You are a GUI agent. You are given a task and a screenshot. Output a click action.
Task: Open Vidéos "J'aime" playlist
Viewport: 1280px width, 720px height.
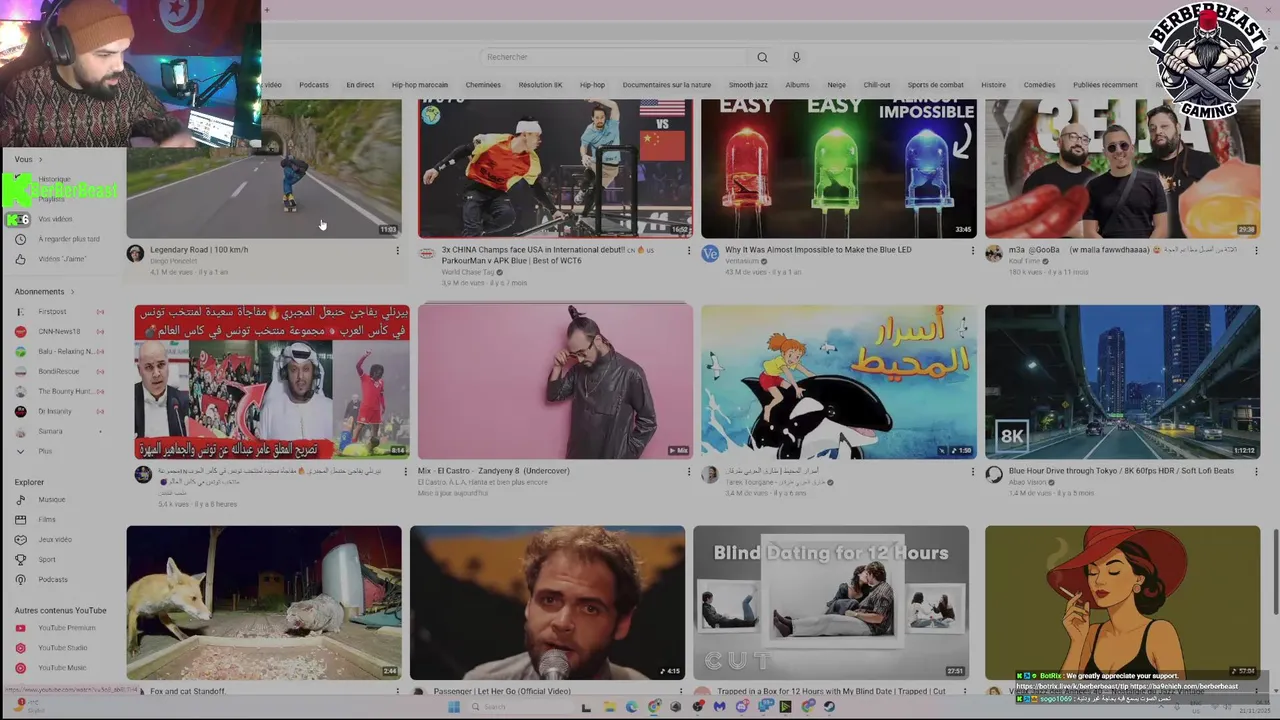[62, 259]
